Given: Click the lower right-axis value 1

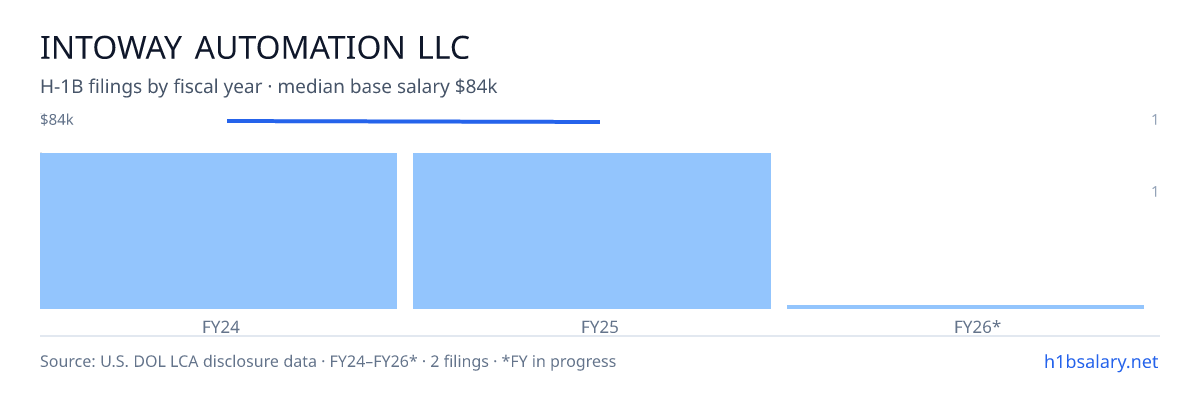Looking at the screenshot, I should coord(1154,191).
